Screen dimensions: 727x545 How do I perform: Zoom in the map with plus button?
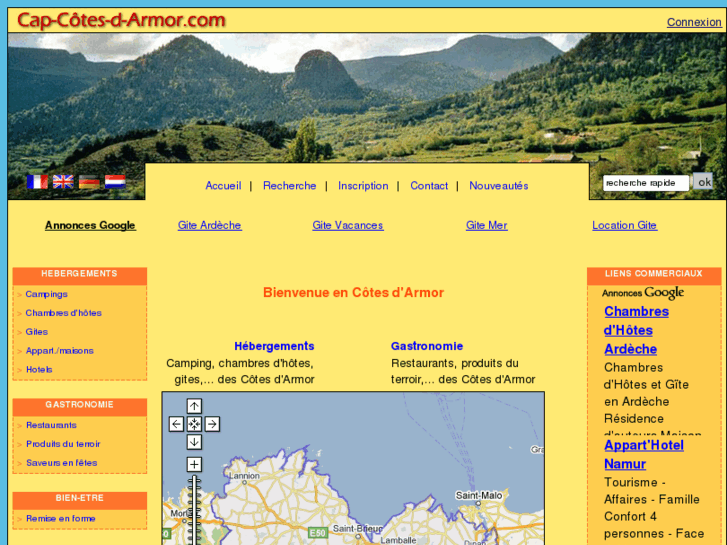[194, 464]
